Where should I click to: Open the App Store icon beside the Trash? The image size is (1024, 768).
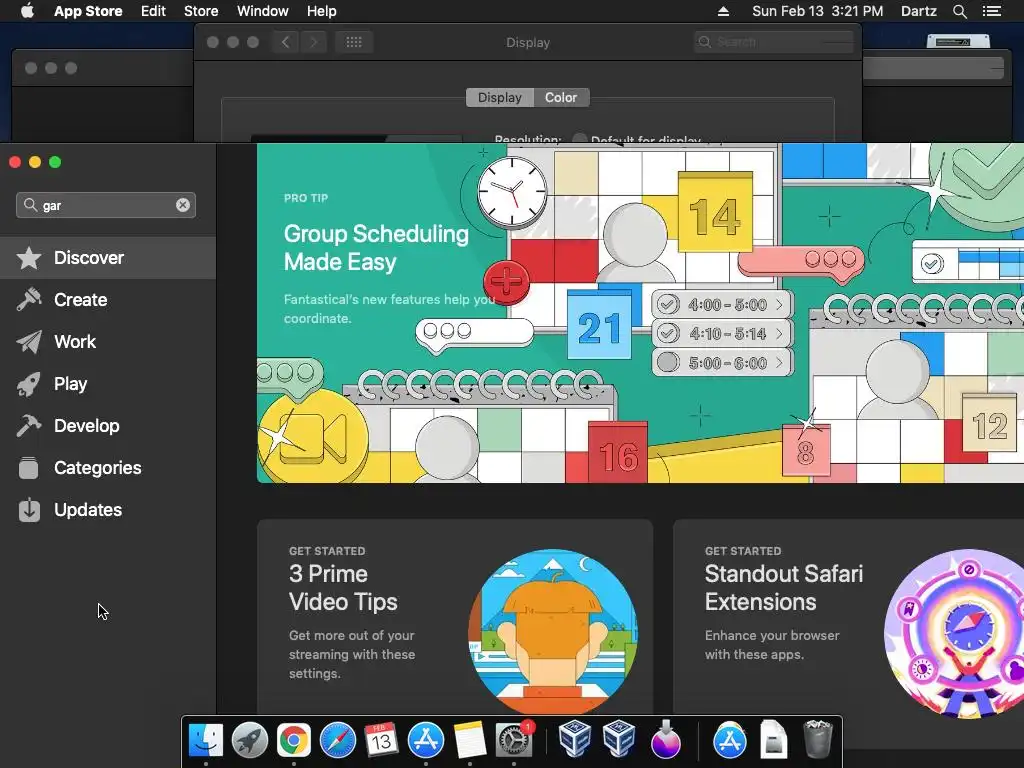729,741
